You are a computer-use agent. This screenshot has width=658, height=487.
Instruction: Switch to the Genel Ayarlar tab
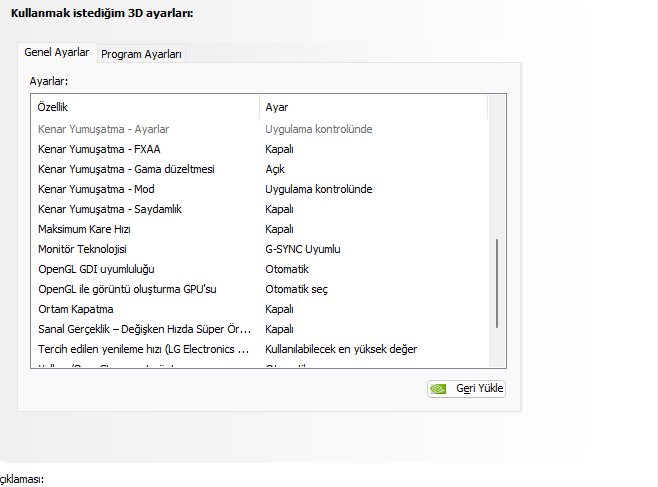pyautogui.click(x=56, y=52)
